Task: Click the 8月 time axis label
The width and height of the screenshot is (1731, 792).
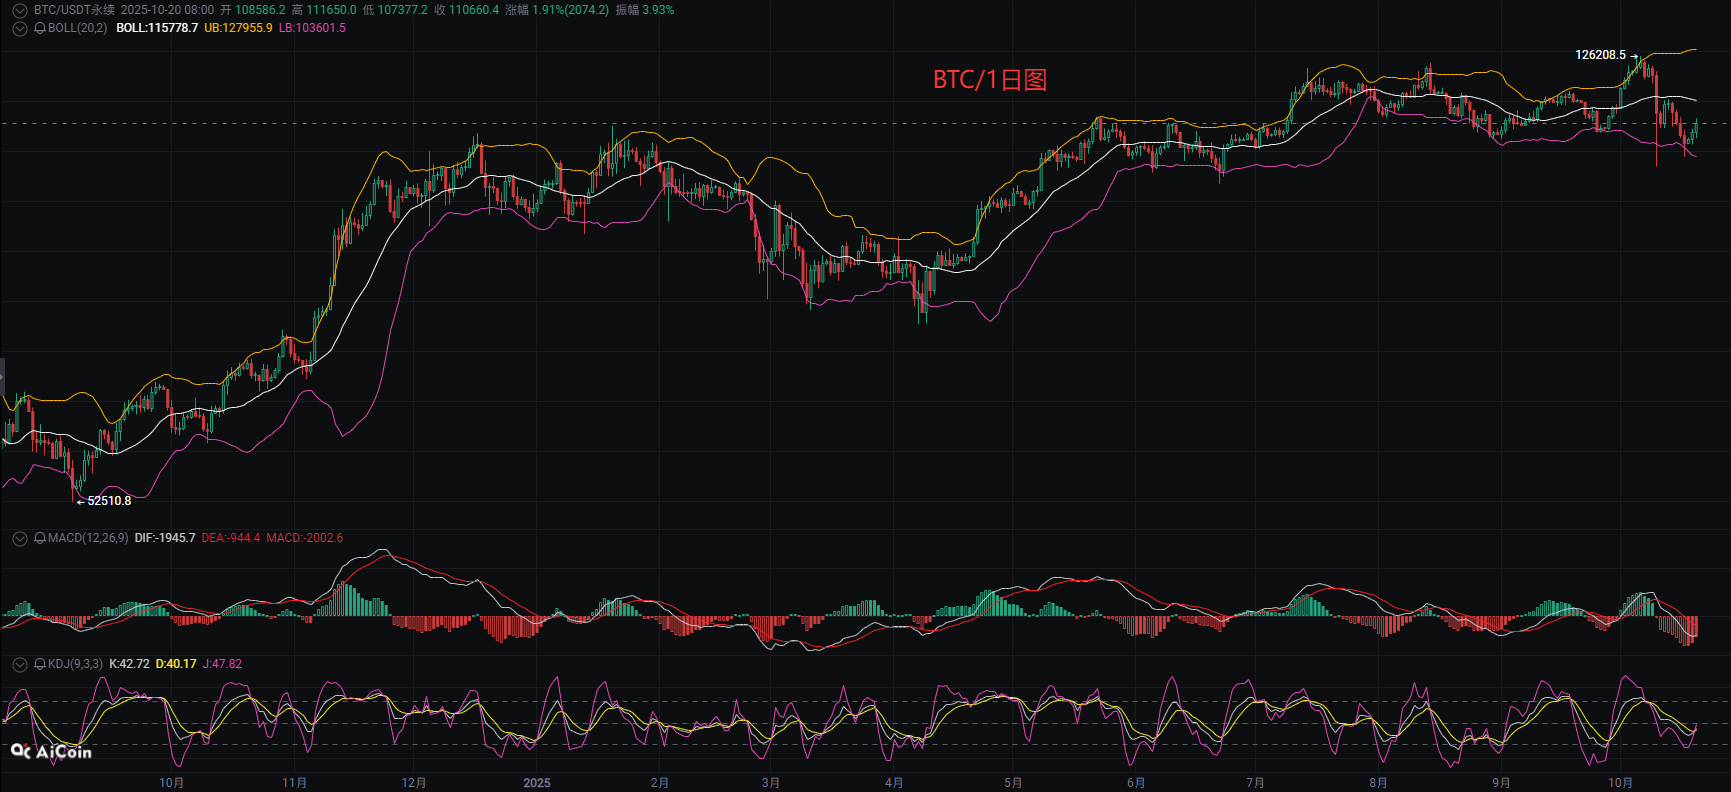Action: (x=1378, y=783)
